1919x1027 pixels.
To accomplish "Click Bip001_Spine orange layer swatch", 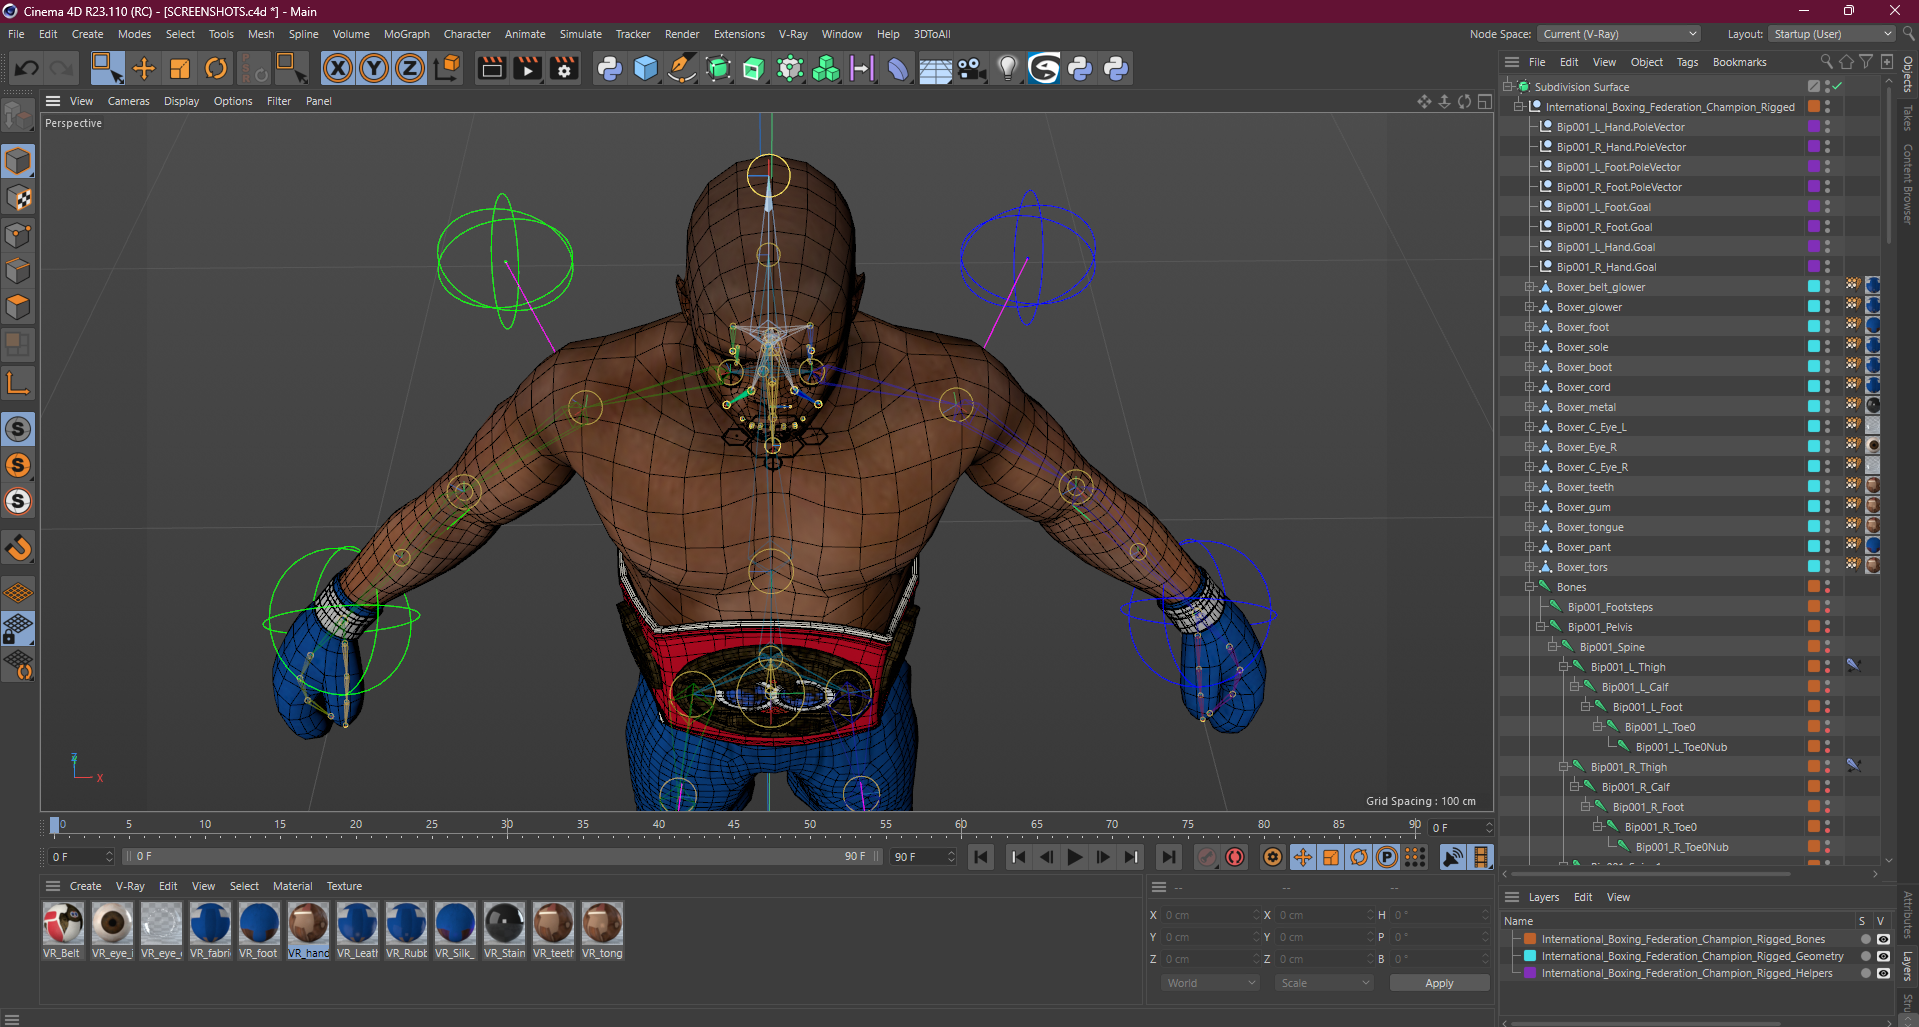I will 1813,647.
